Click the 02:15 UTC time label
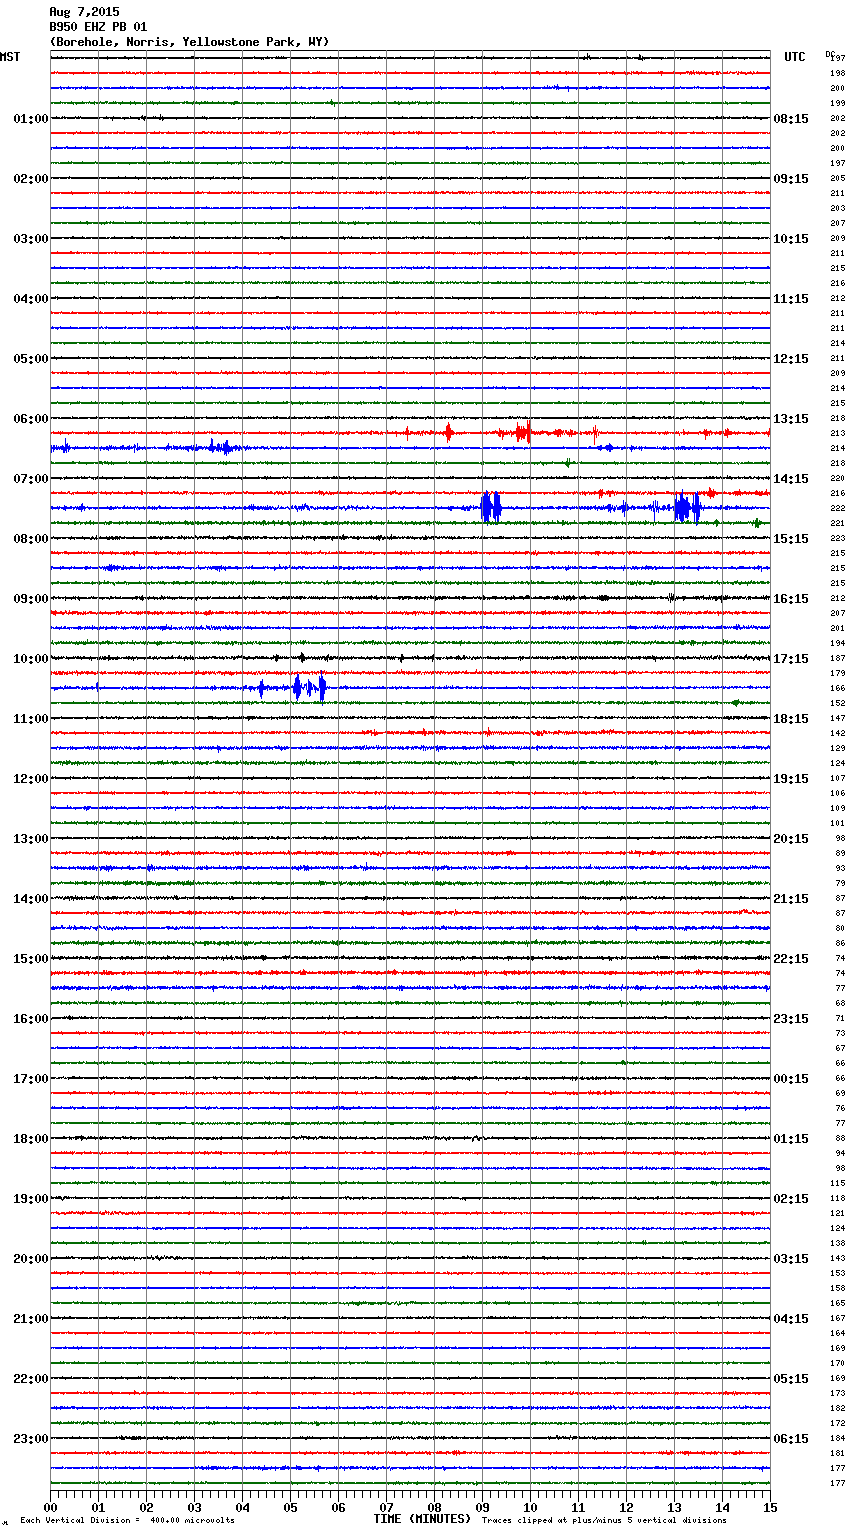This screenshot has height=1534, width=850. tap(791, 1199)
